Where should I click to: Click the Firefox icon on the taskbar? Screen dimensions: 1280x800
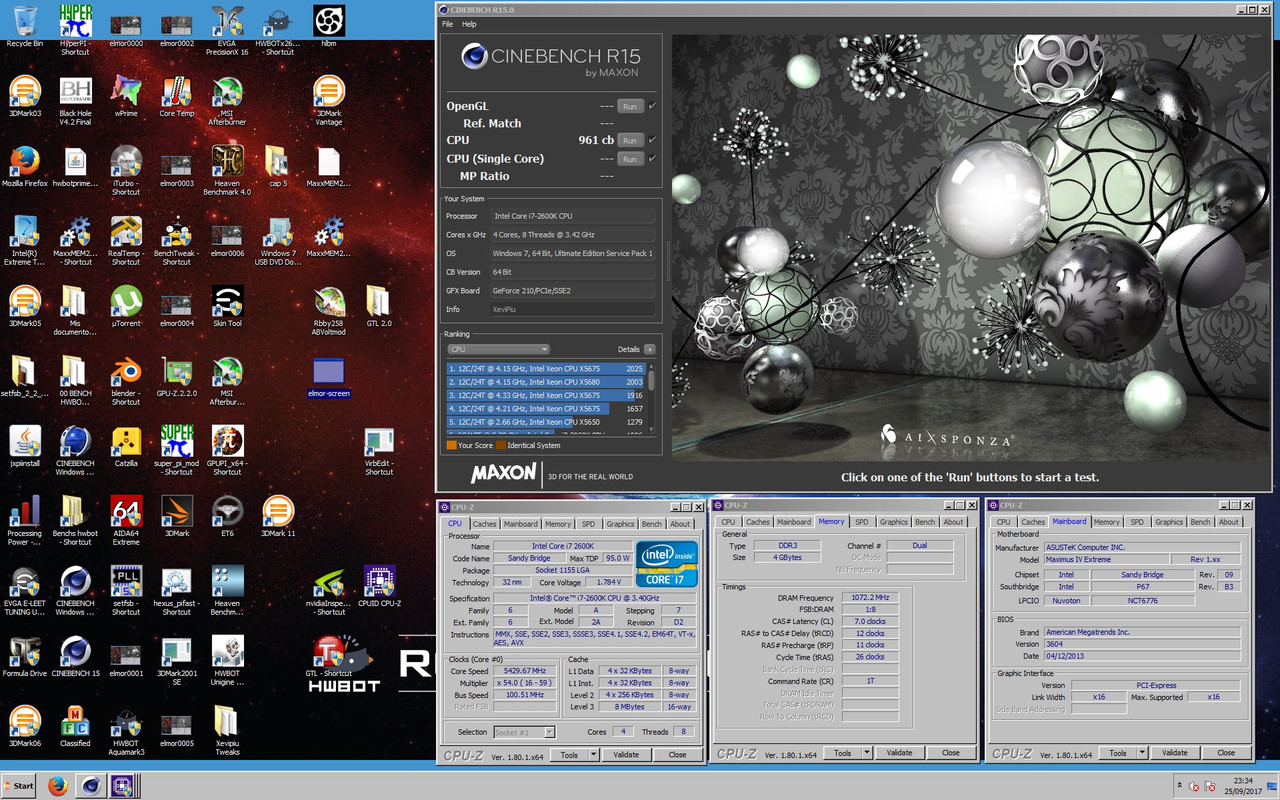[x=57, y=786]
